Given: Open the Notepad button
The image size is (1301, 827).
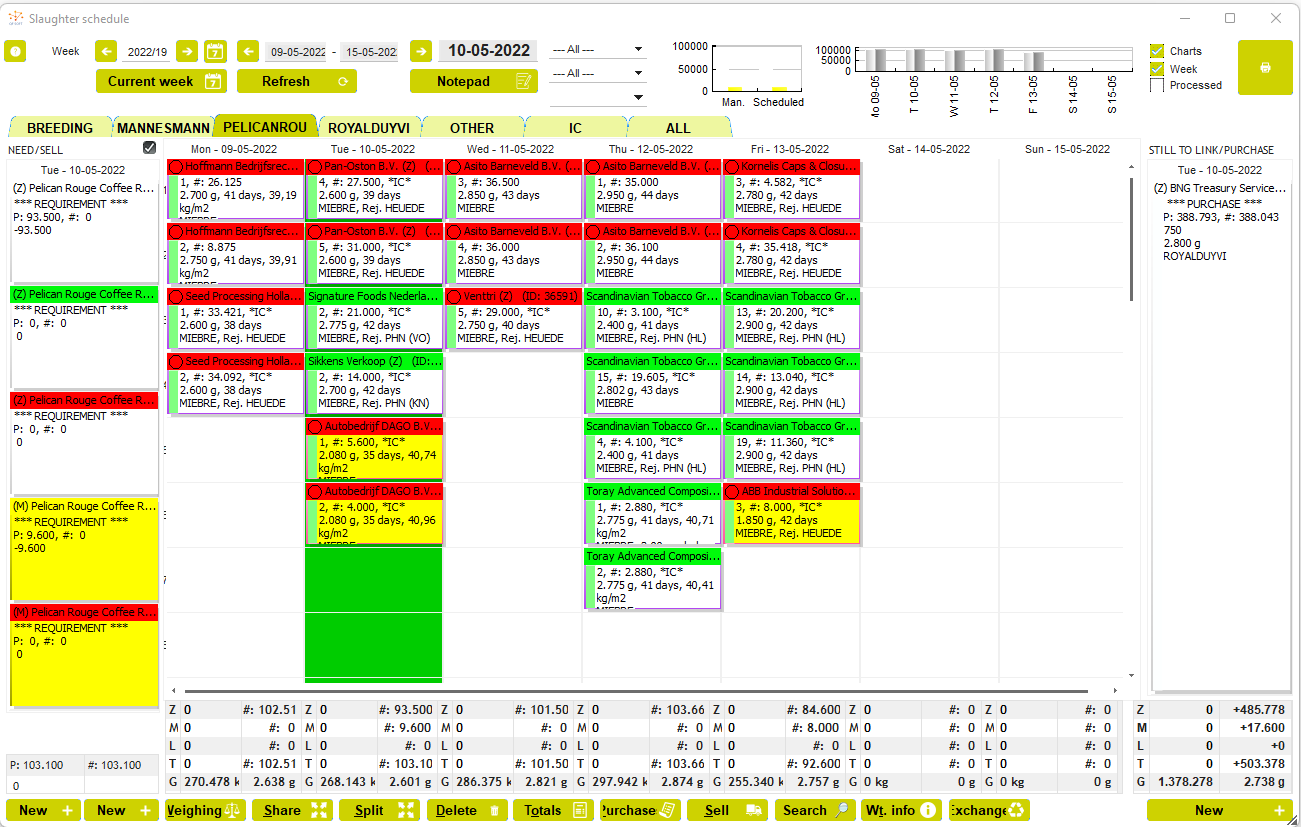Looking at the screenshot, I should 474,81.
